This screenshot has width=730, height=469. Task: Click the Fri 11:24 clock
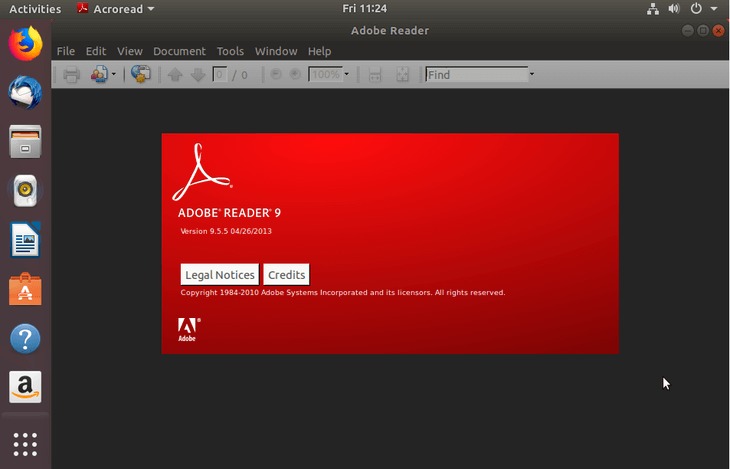[365, 8]
